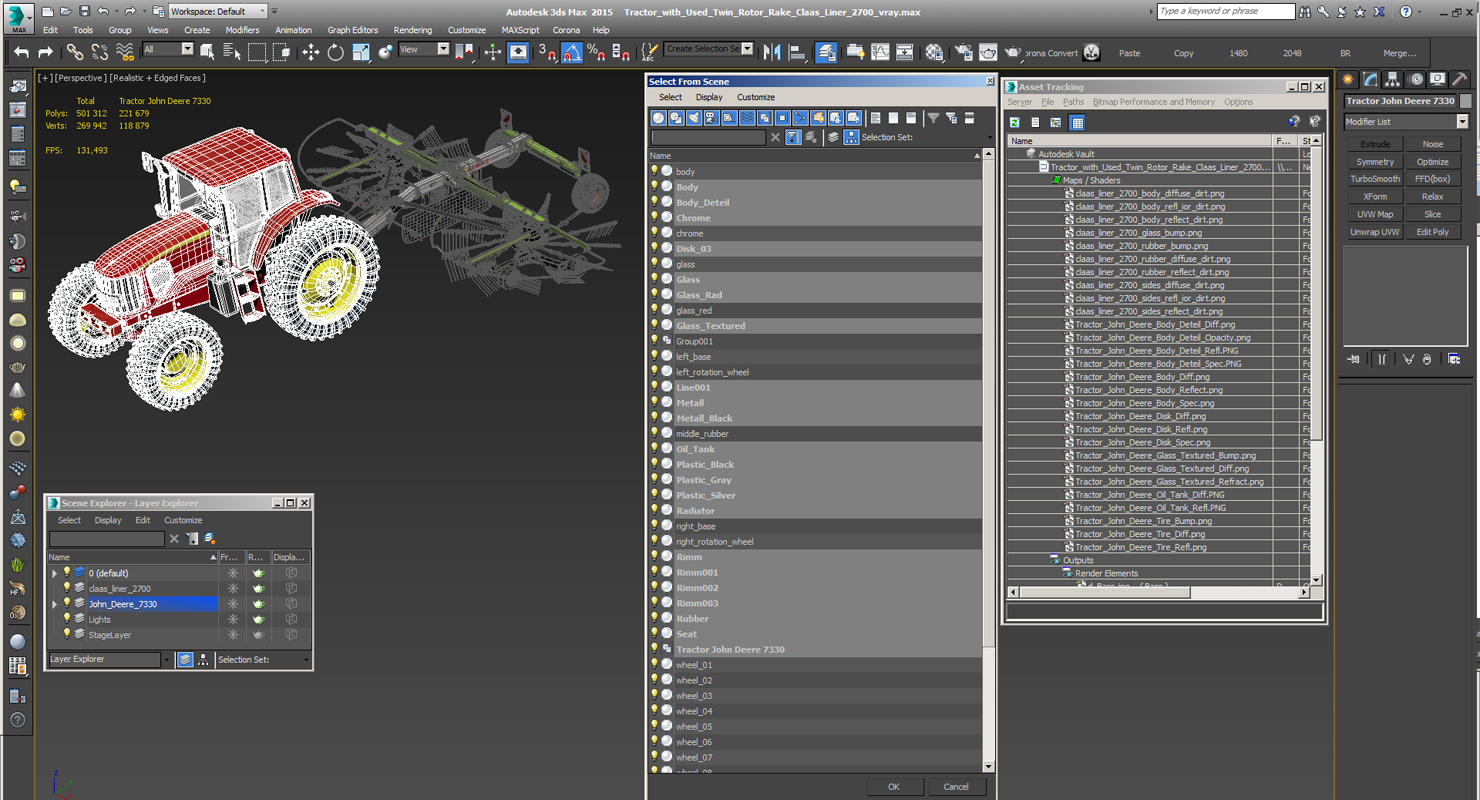
Task: Save the file from quick access toolbar
Action: tap(84, 11)
